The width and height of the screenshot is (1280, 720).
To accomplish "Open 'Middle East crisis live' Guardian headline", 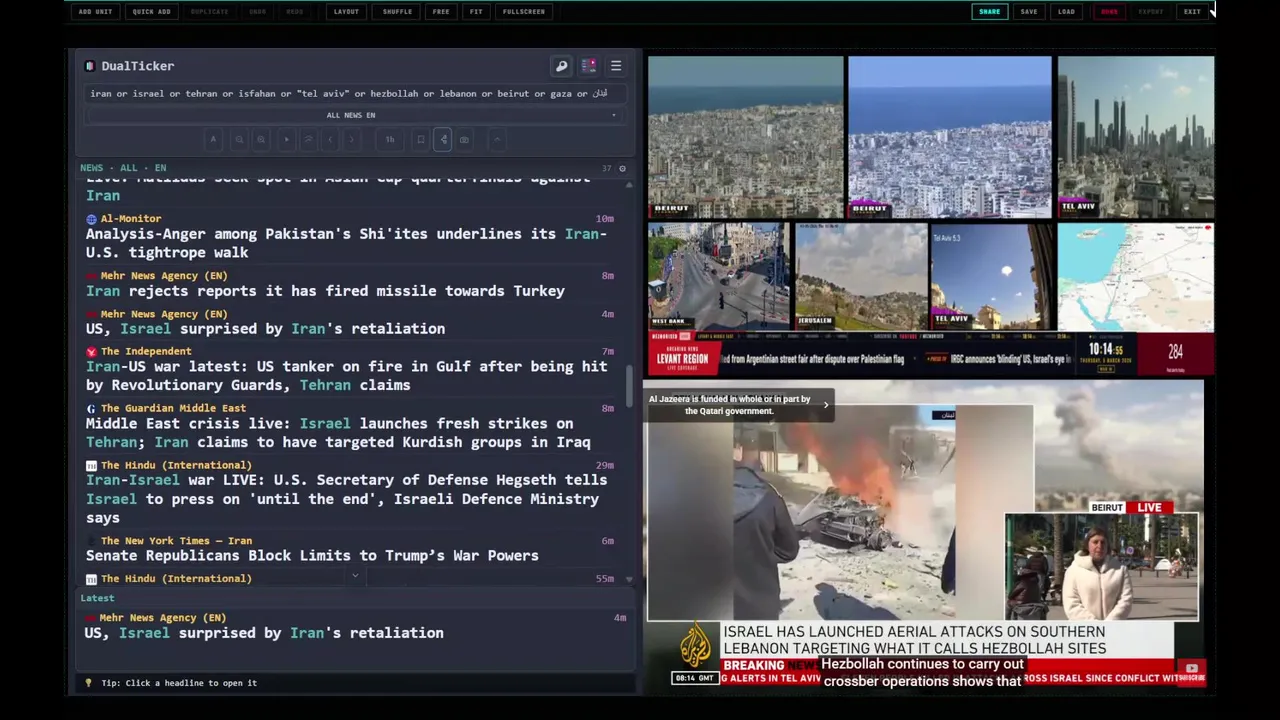I will (338, 433).
